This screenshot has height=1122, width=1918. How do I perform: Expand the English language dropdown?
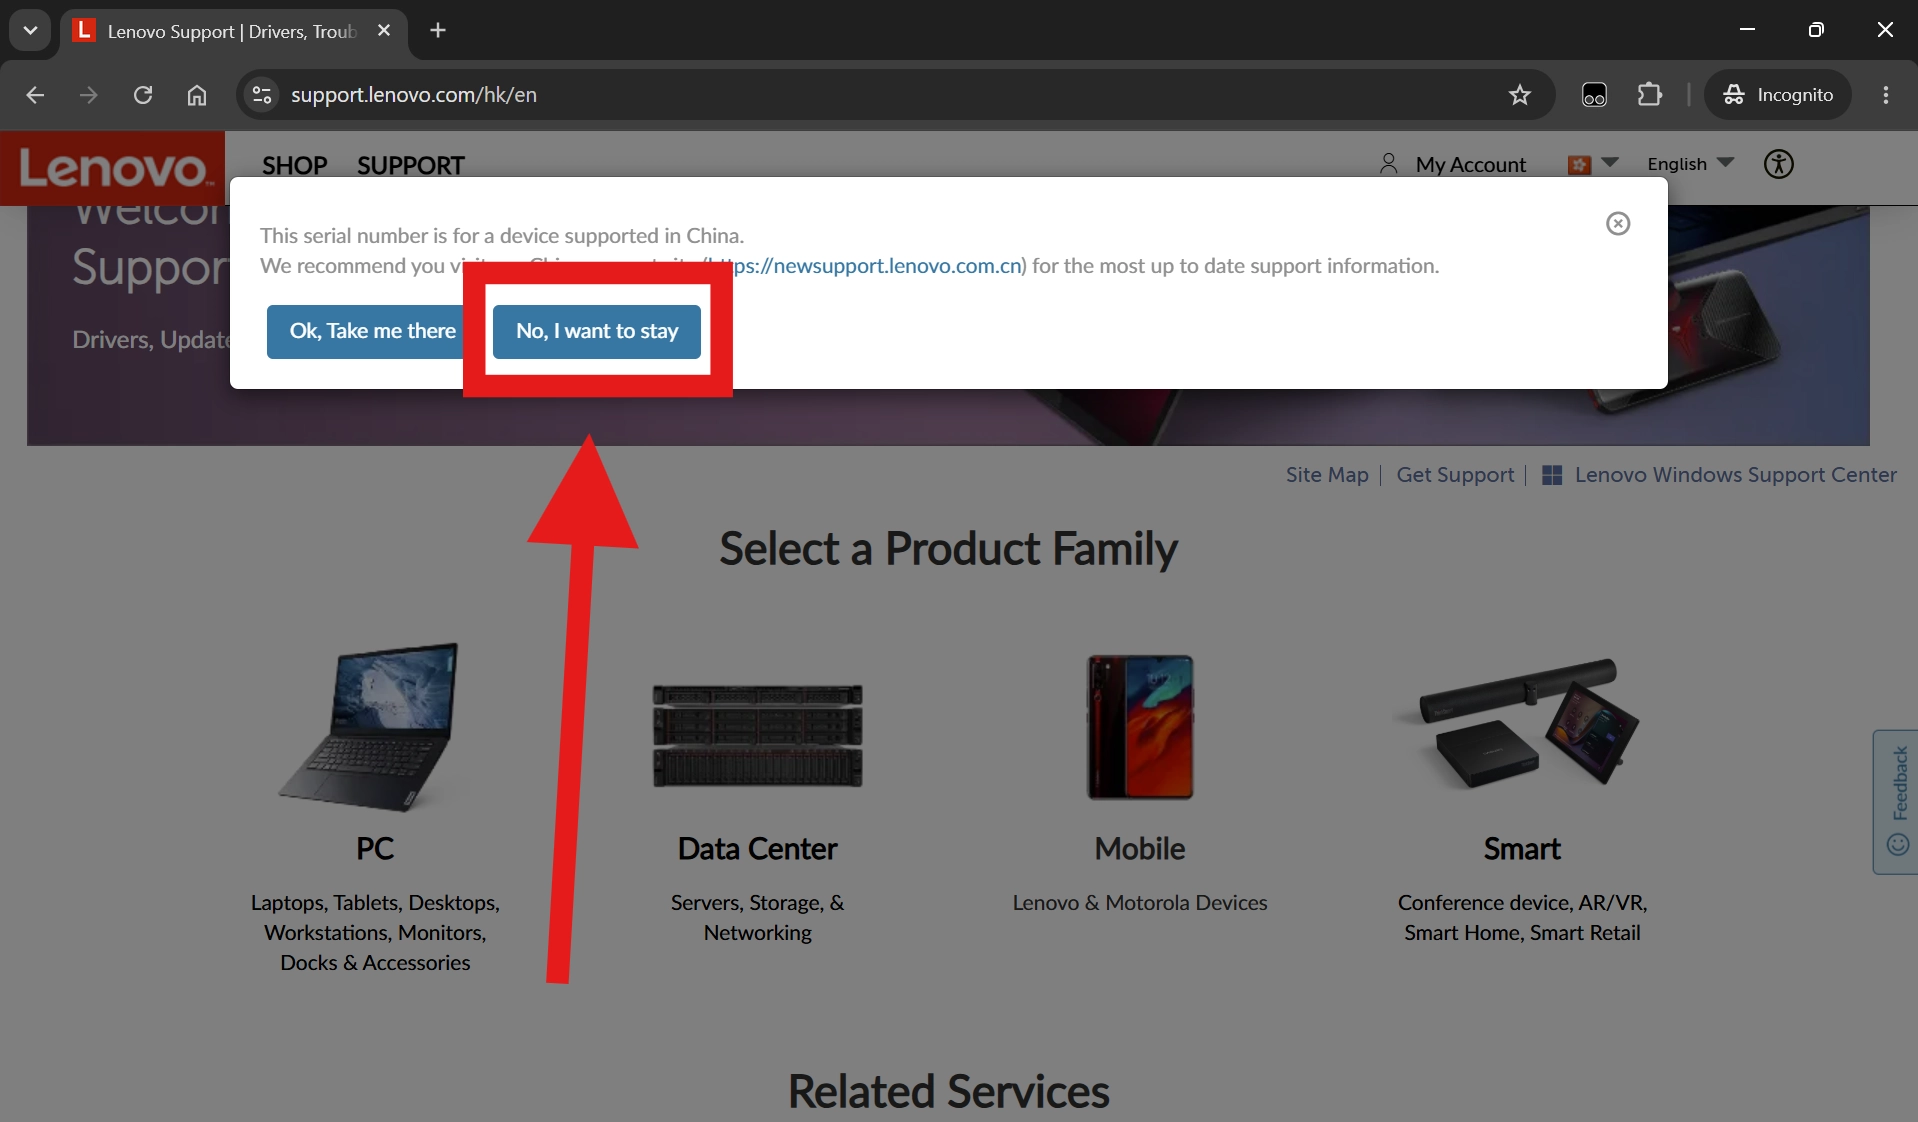click(x=1690, y=164)
